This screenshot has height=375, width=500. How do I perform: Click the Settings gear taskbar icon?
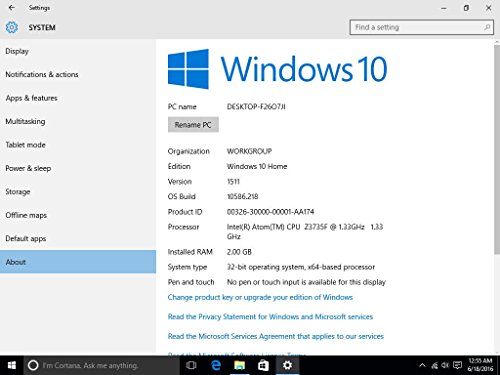click(x=287, y=365)
